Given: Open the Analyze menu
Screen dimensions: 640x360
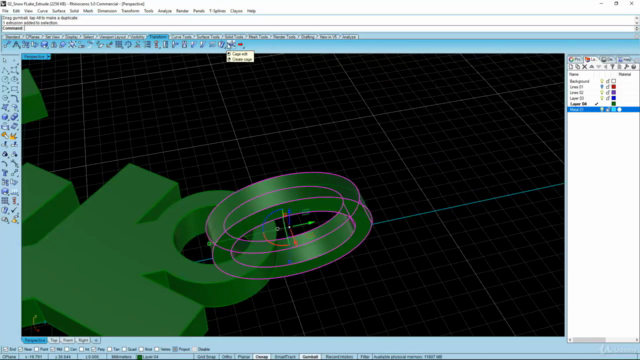Looking at the screenshot, I should [x=164, y=11].
